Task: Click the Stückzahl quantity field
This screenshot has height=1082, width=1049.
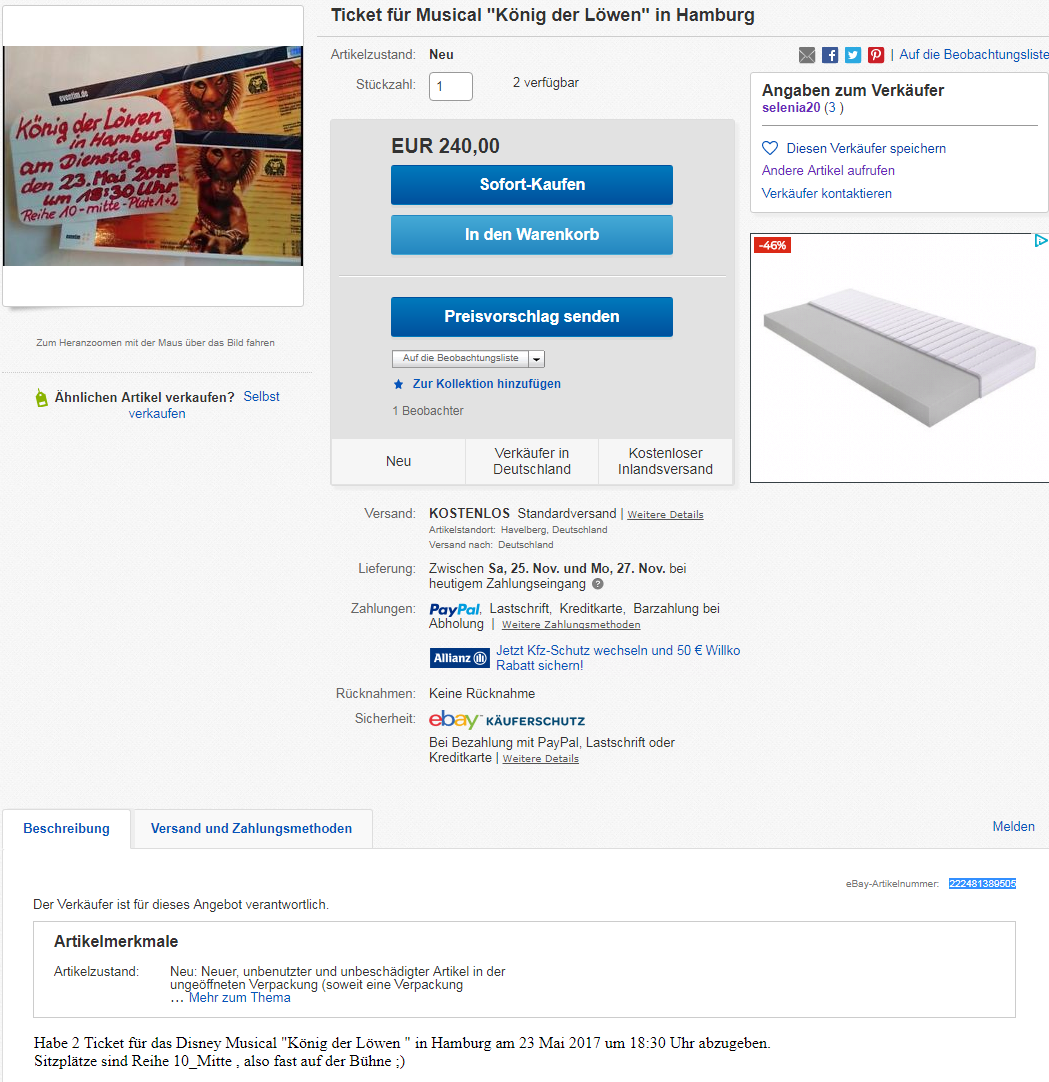Action: point(451,87)
